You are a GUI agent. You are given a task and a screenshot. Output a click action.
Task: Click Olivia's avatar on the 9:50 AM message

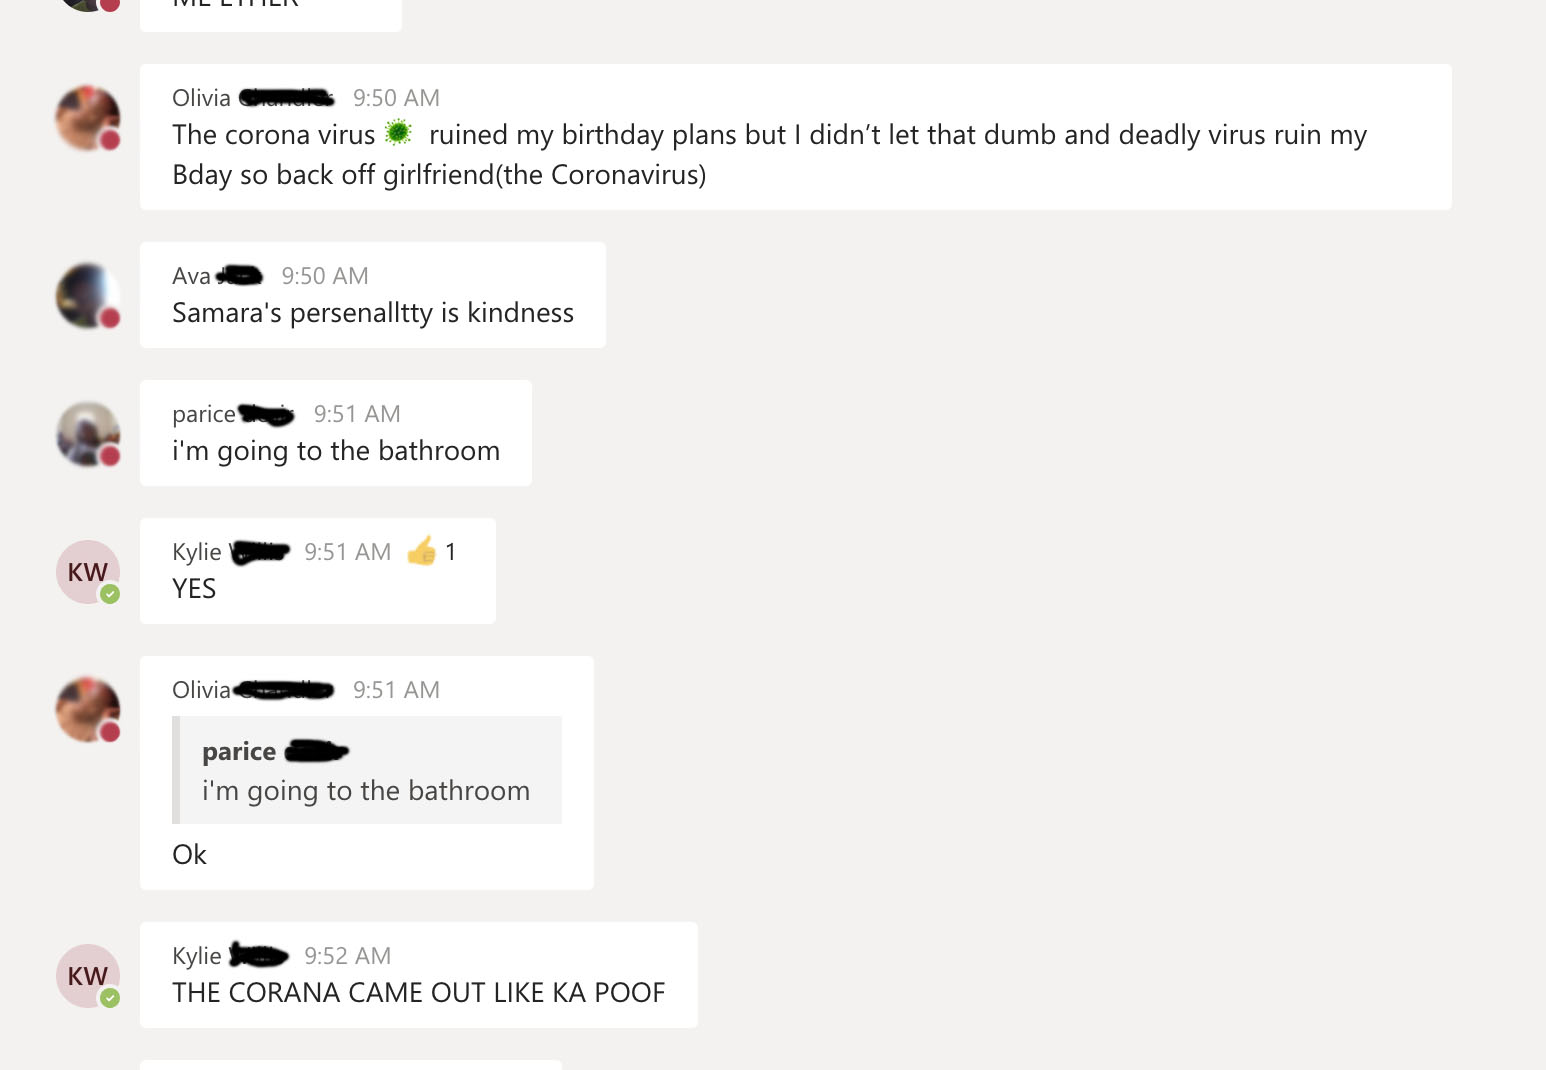coord(88,118)
